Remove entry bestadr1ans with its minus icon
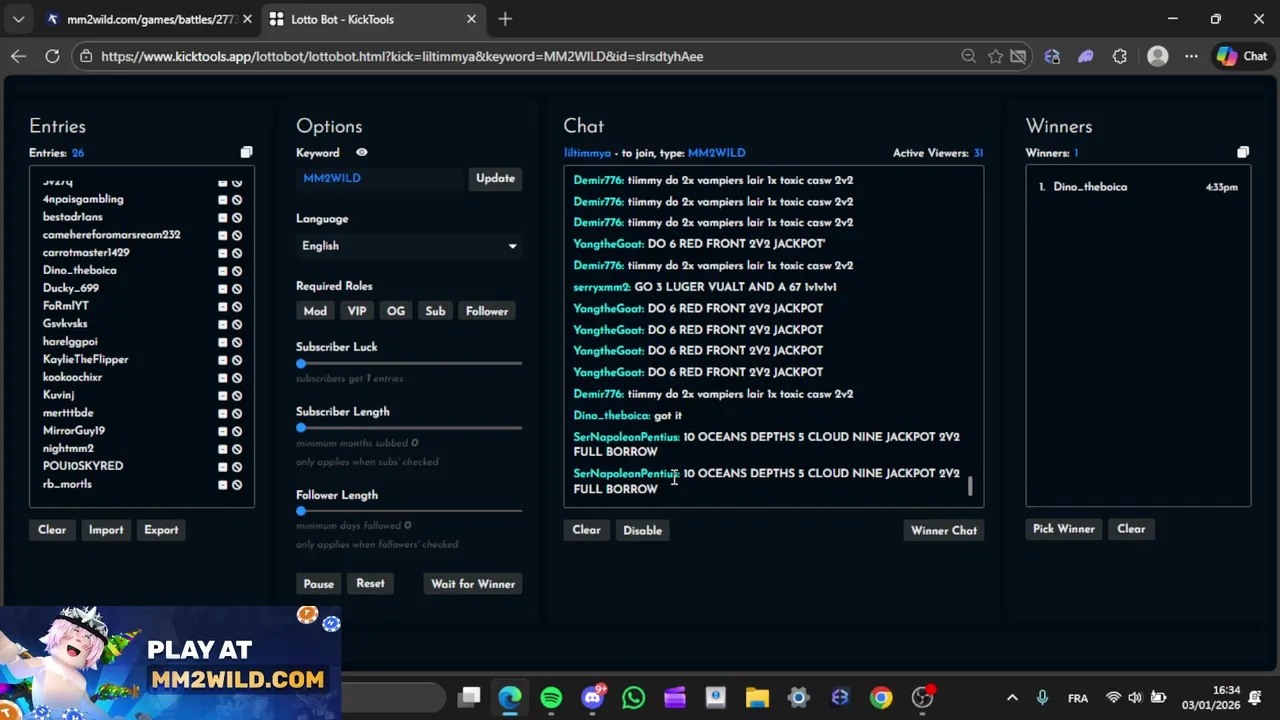 [x=223, y=217]
